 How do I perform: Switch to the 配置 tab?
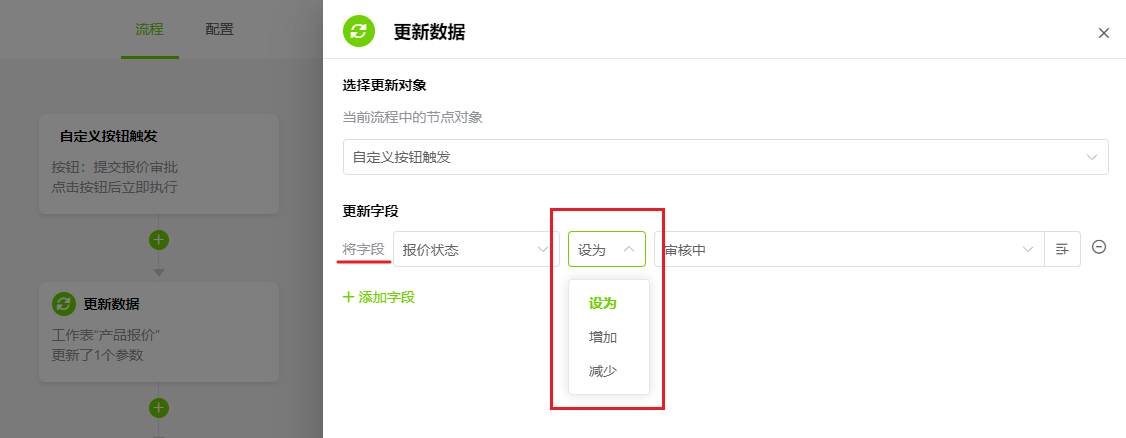pyautogui.click(x=219, y=29)
